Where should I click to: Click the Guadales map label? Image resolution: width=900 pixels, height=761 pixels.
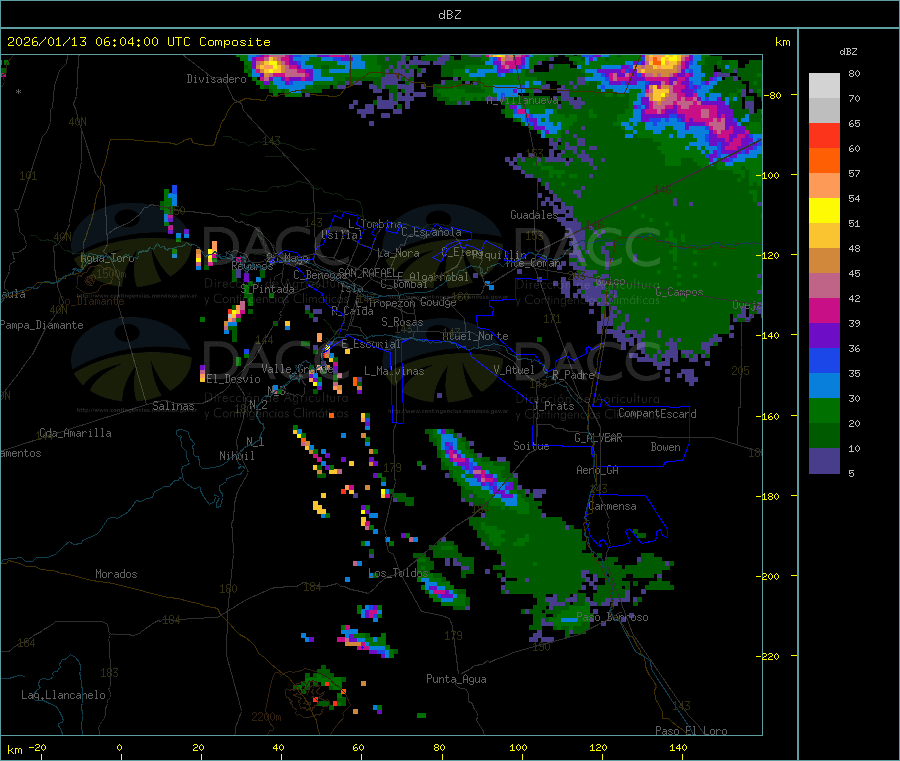(534, 215)
